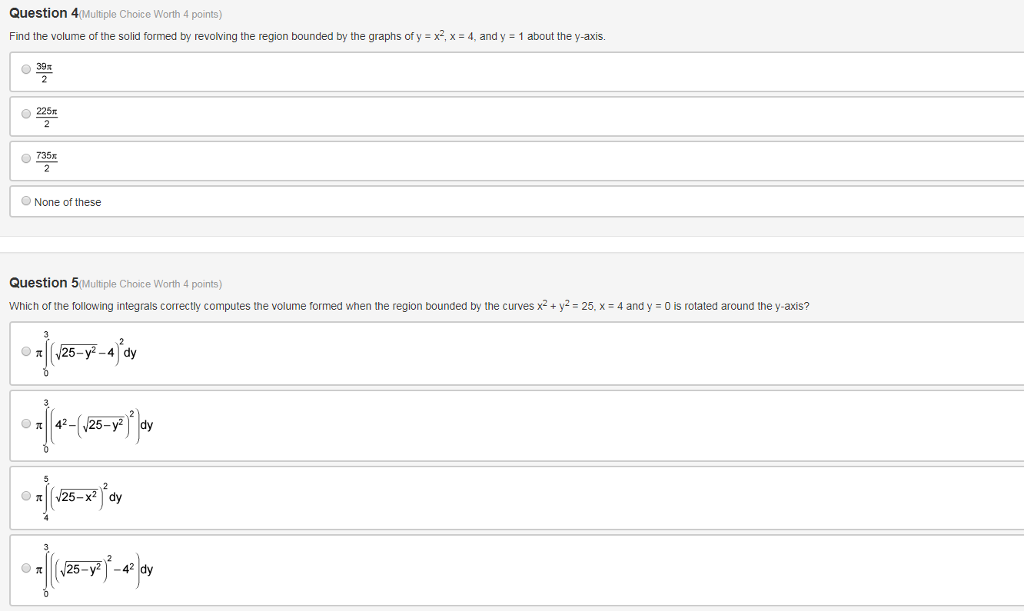Choose the integral with 4² minus √(25−y²) squared
Screen dimensions: 1024x611
(x=25, y=423)
